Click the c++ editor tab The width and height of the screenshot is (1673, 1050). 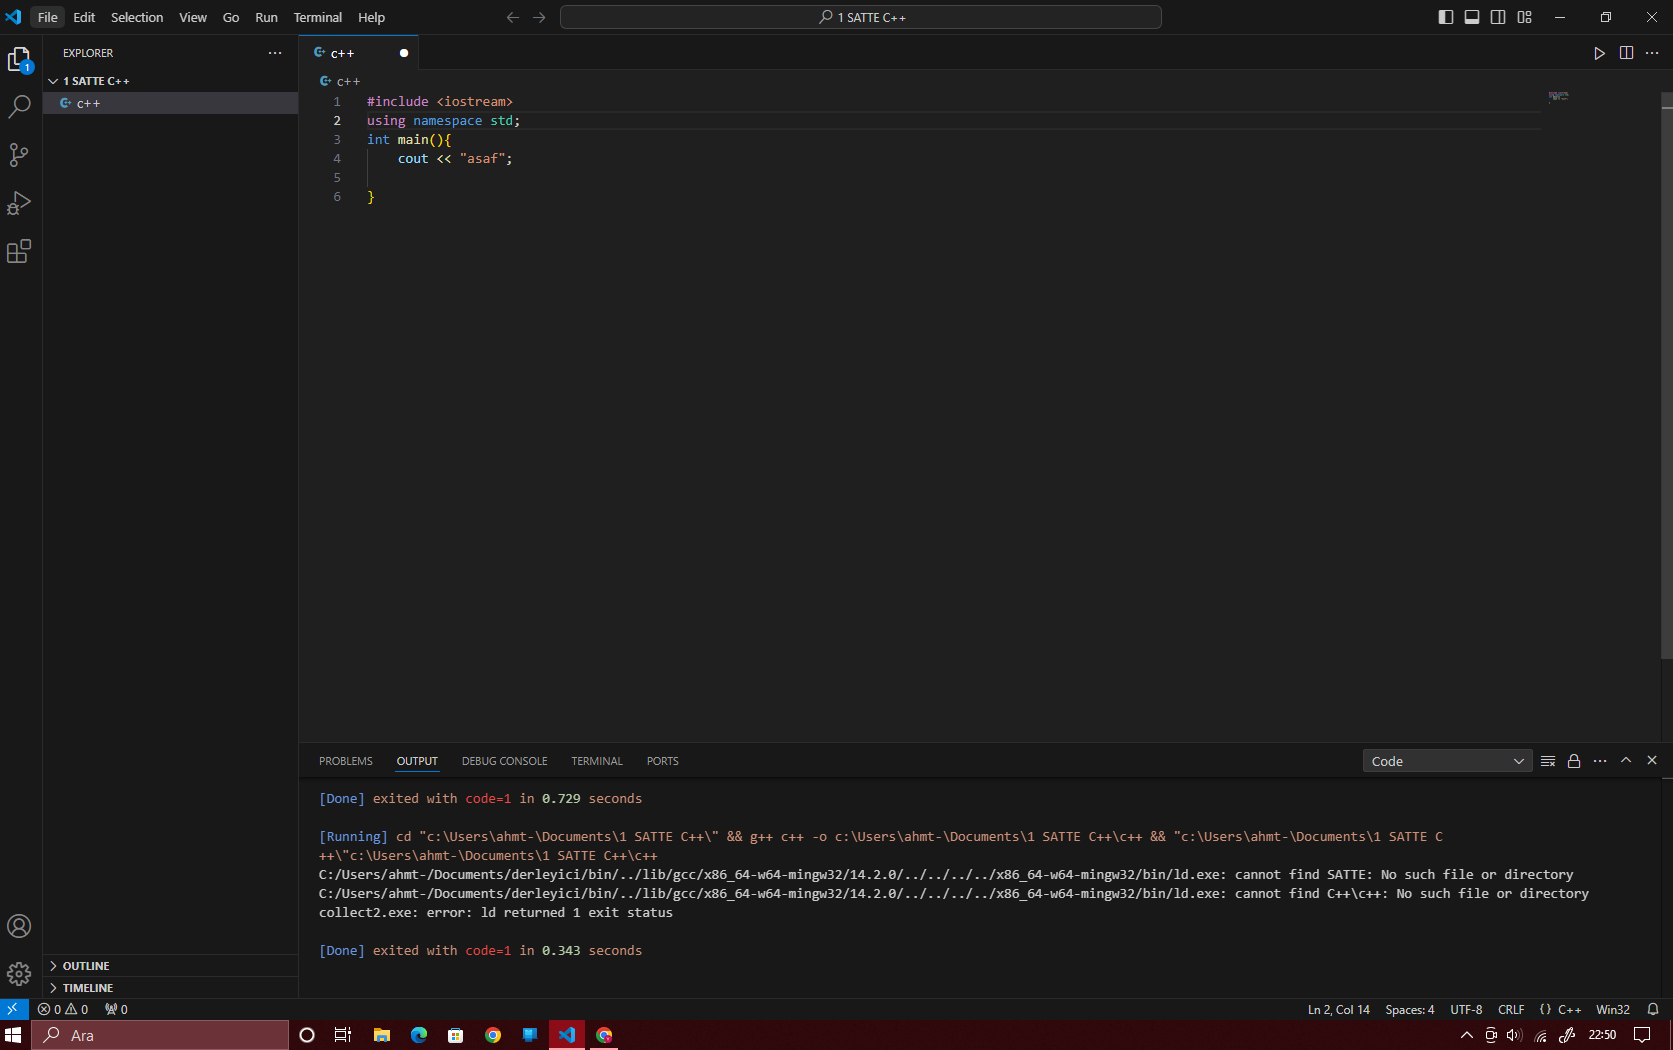[x=359, y=53]
